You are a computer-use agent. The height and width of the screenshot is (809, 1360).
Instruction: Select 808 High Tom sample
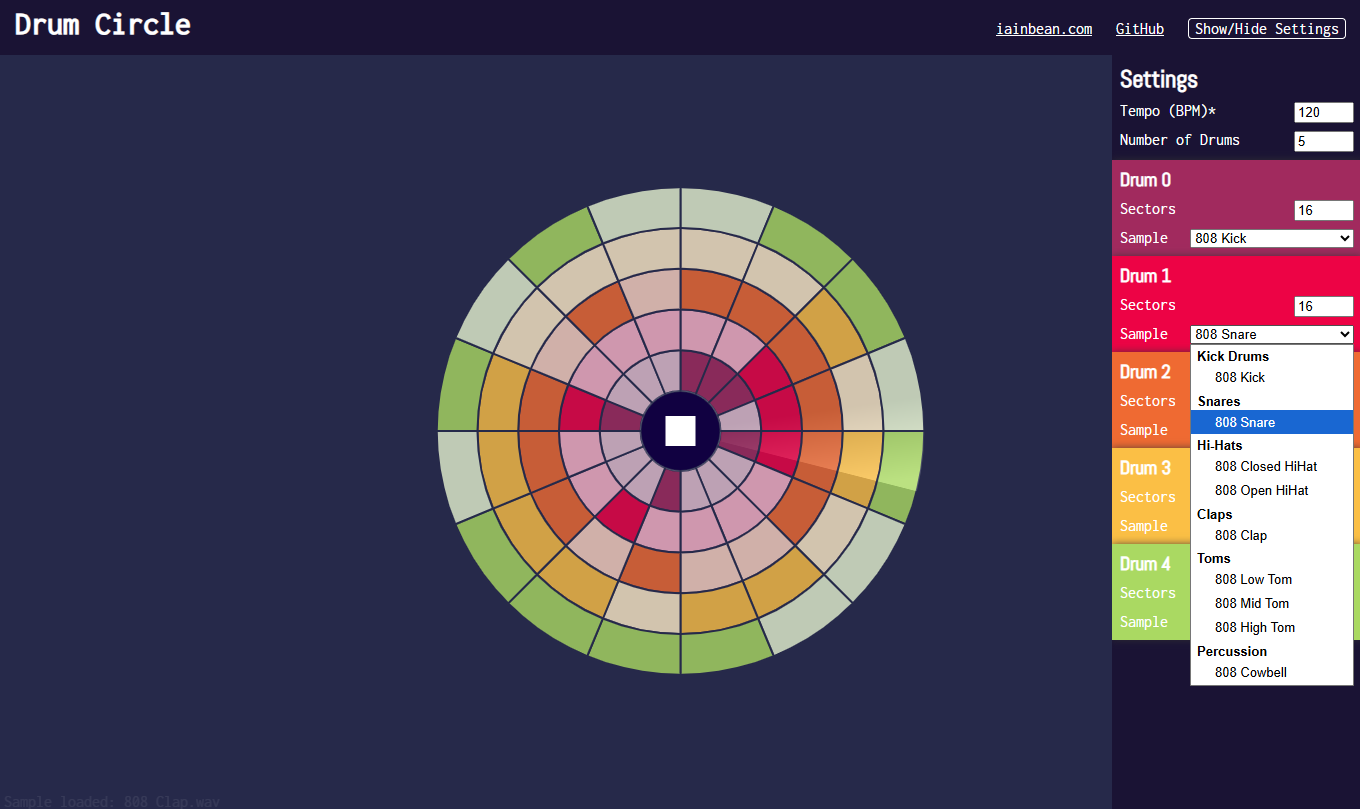pyautogui.click(x=1254, y=627)
